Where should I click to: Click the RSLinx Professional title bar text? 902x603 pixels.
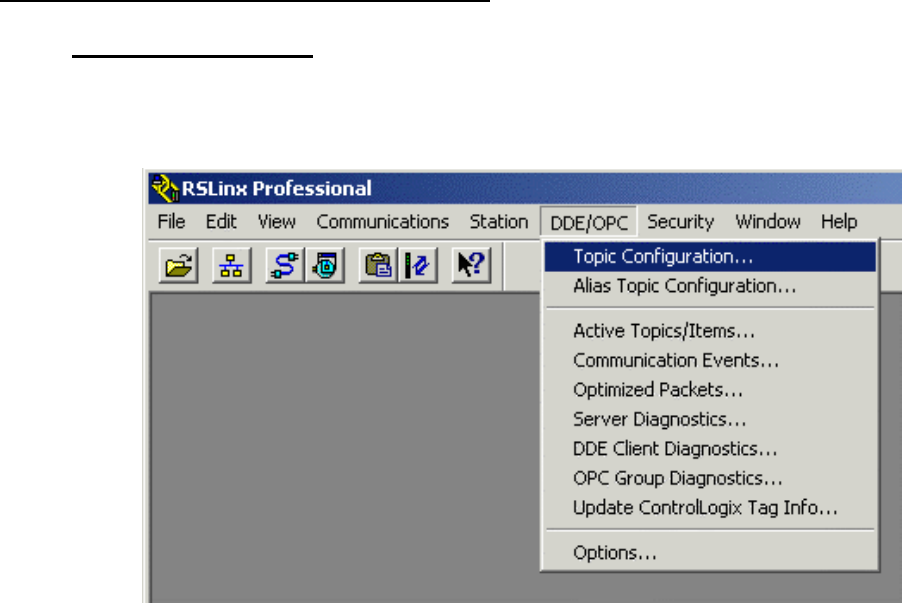click(277, 189)
